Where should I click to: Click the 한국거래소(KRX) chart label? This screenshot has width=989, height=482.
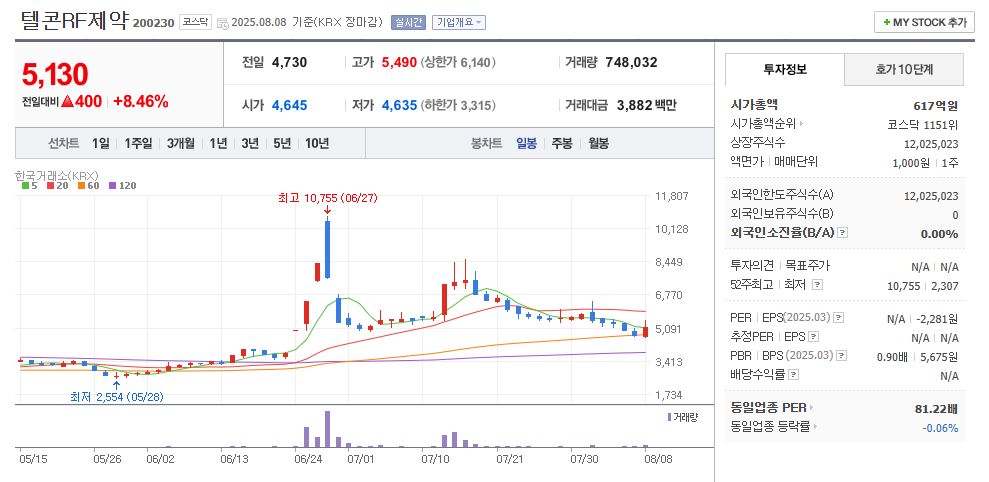[x=57, y=175]
